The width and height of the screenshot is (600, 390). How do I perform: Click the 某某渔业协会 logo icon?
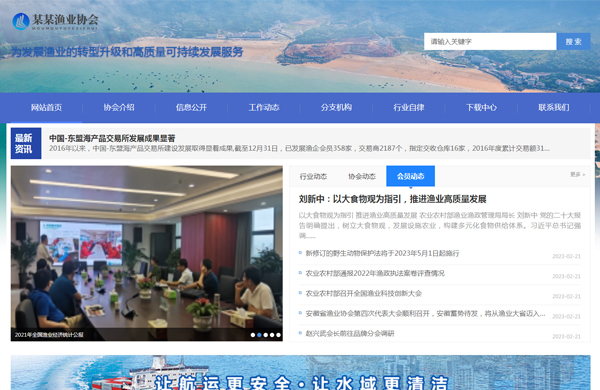coord(21,21)
